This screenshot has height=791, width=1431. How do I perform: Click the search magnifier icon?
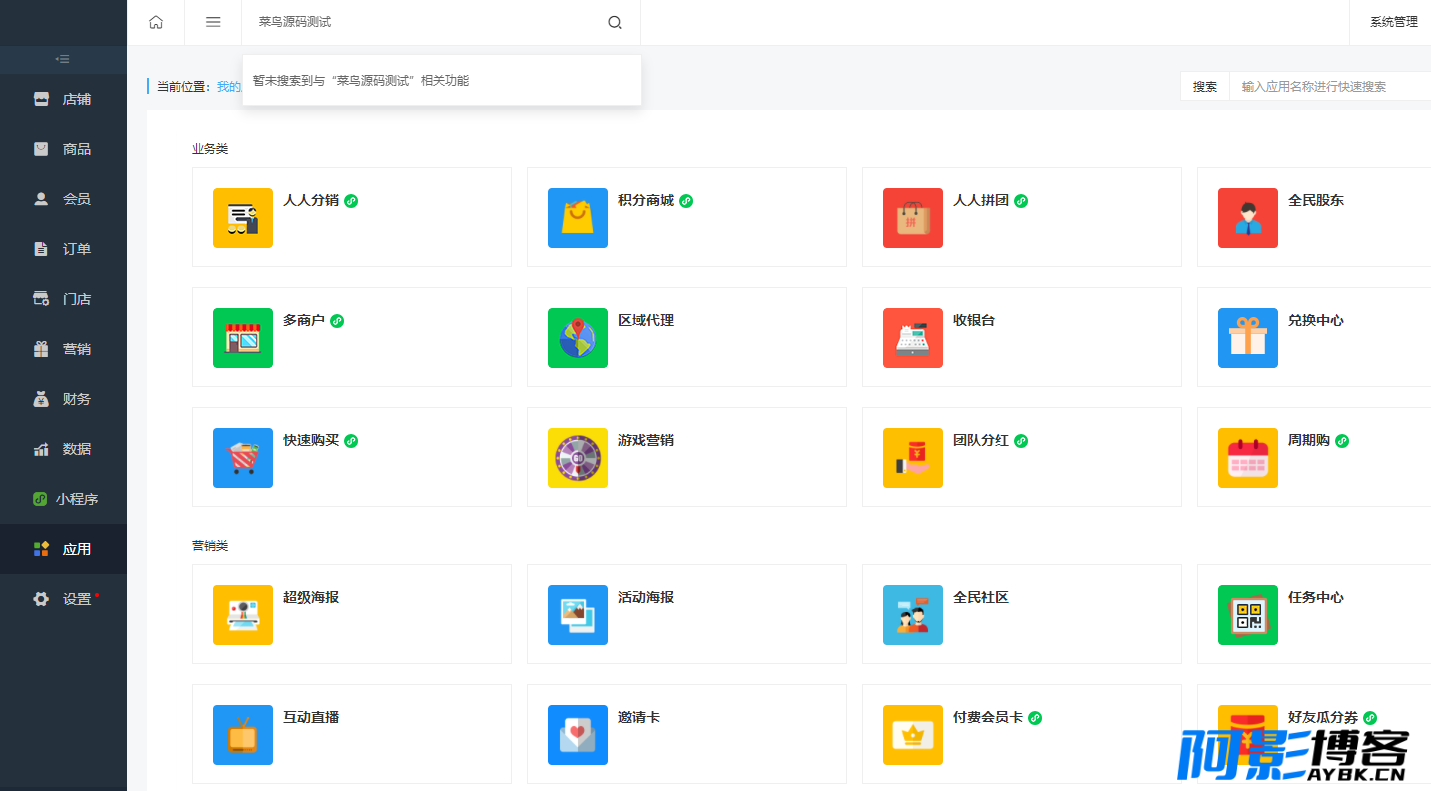615,22
